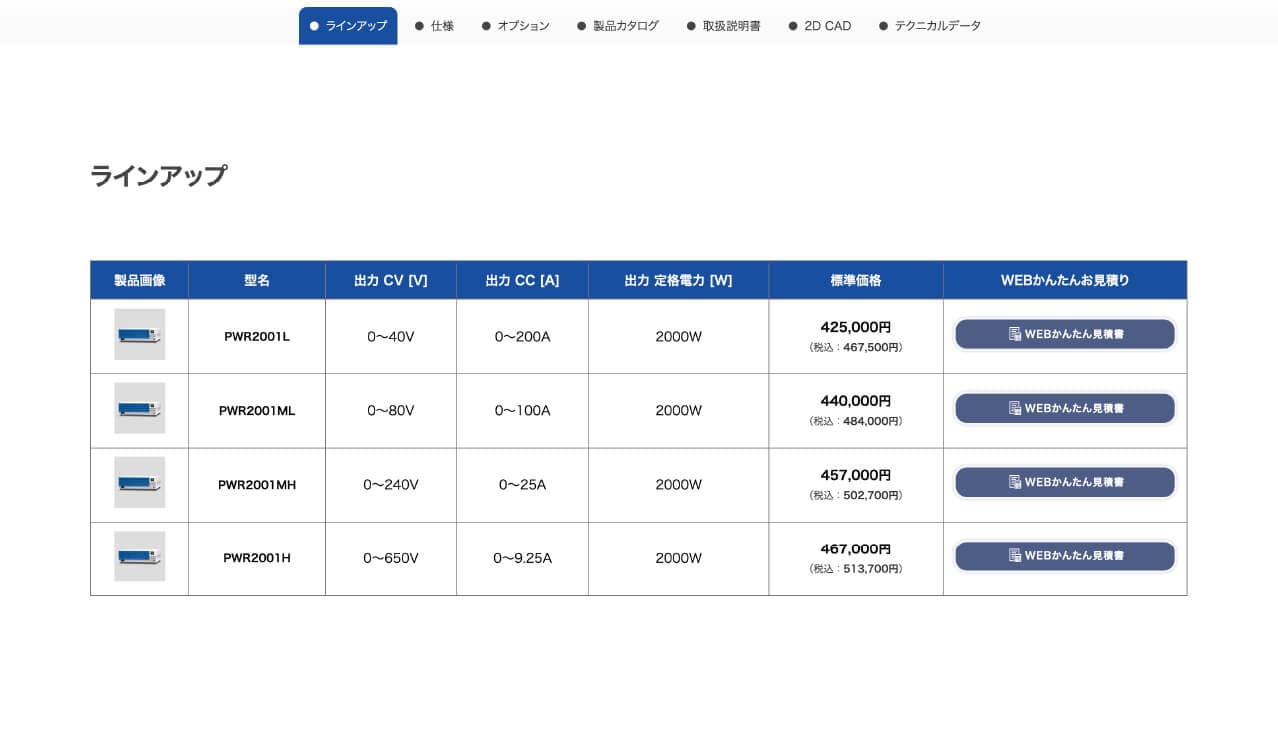
Task: Open the PWR2001L product thumbnail
Action: (139, 334)
